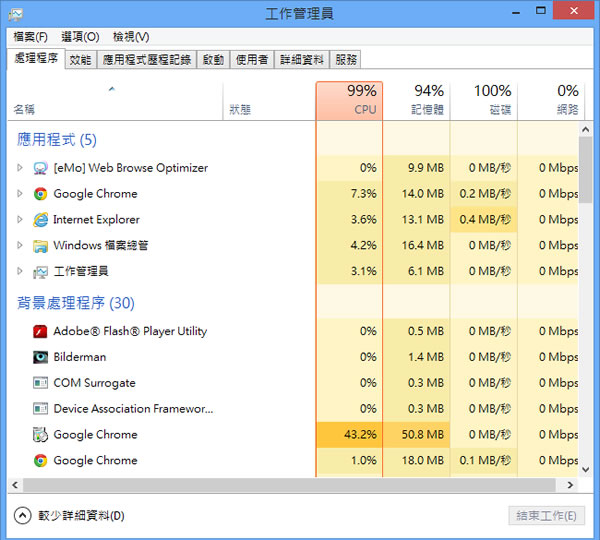Minimize the 工作管理員 window

(516, 11)
